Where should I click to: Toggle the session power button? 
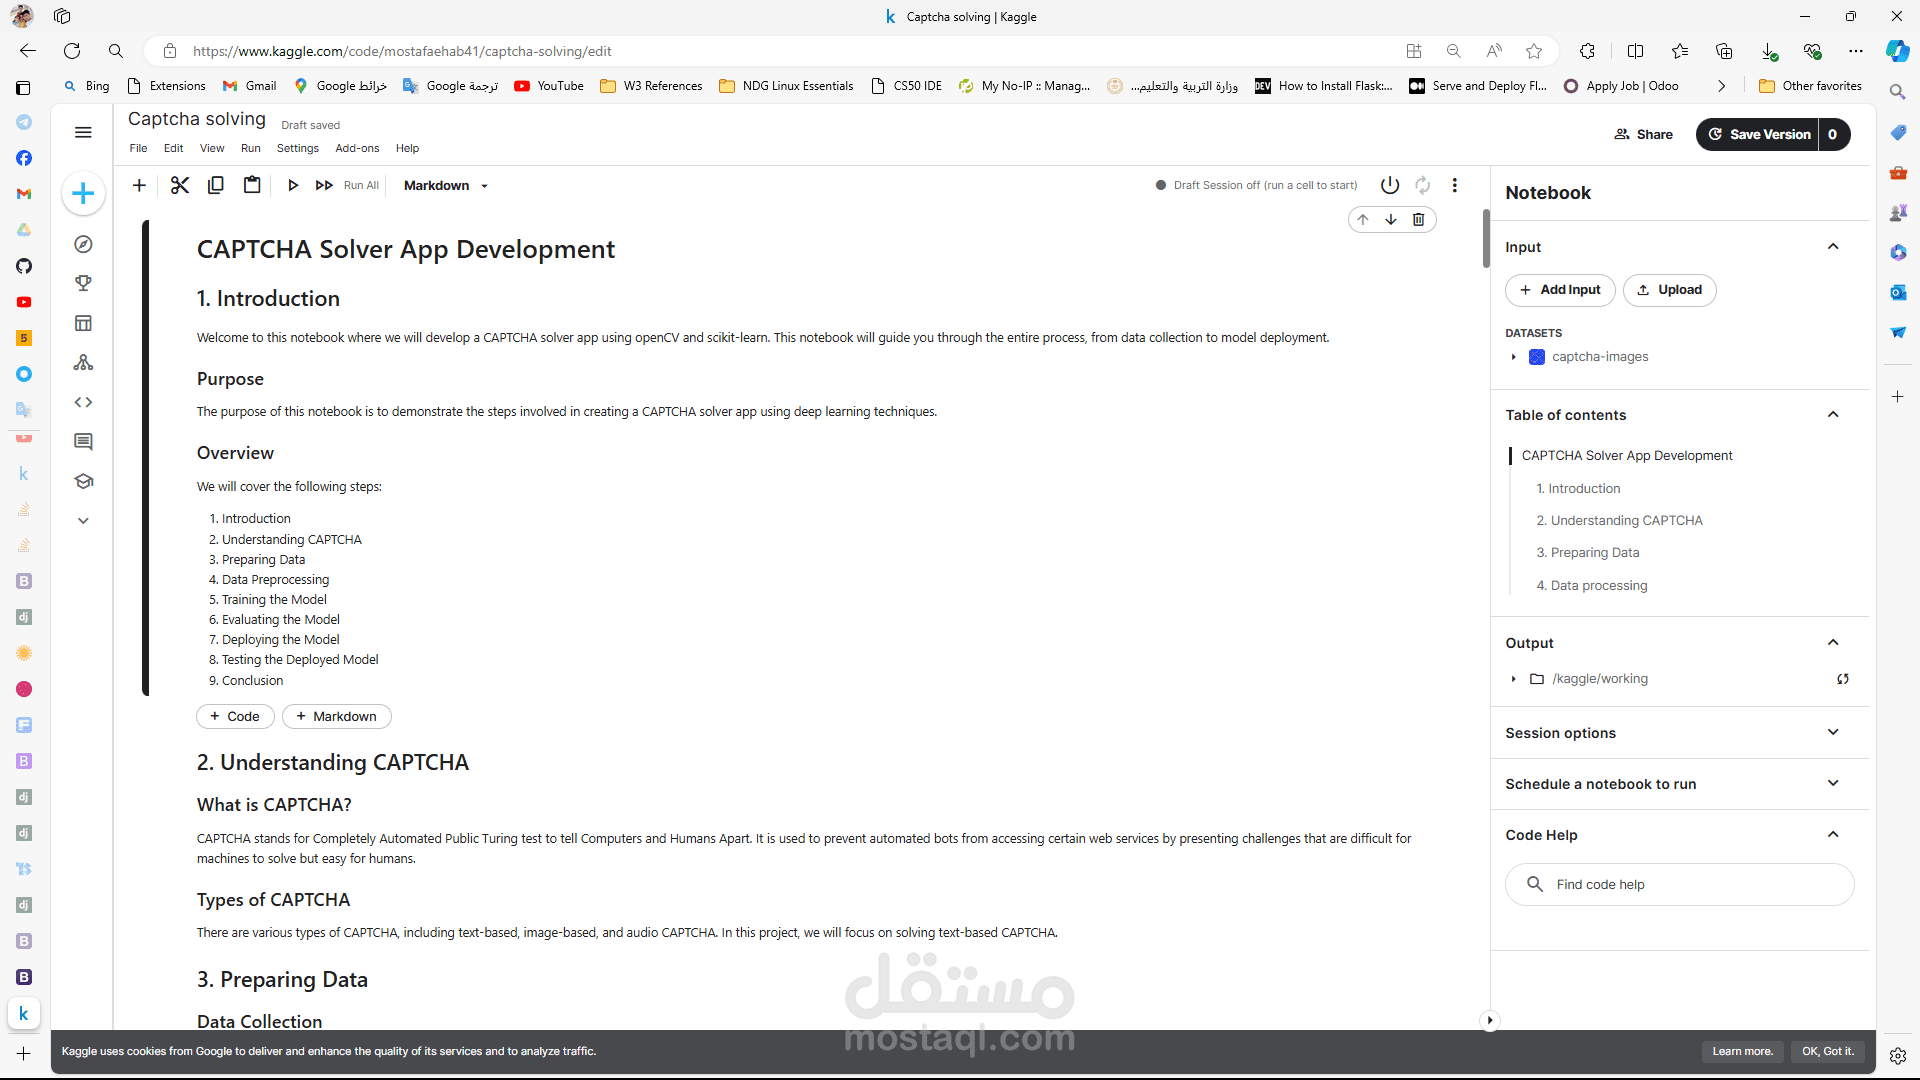point(1390,185)
